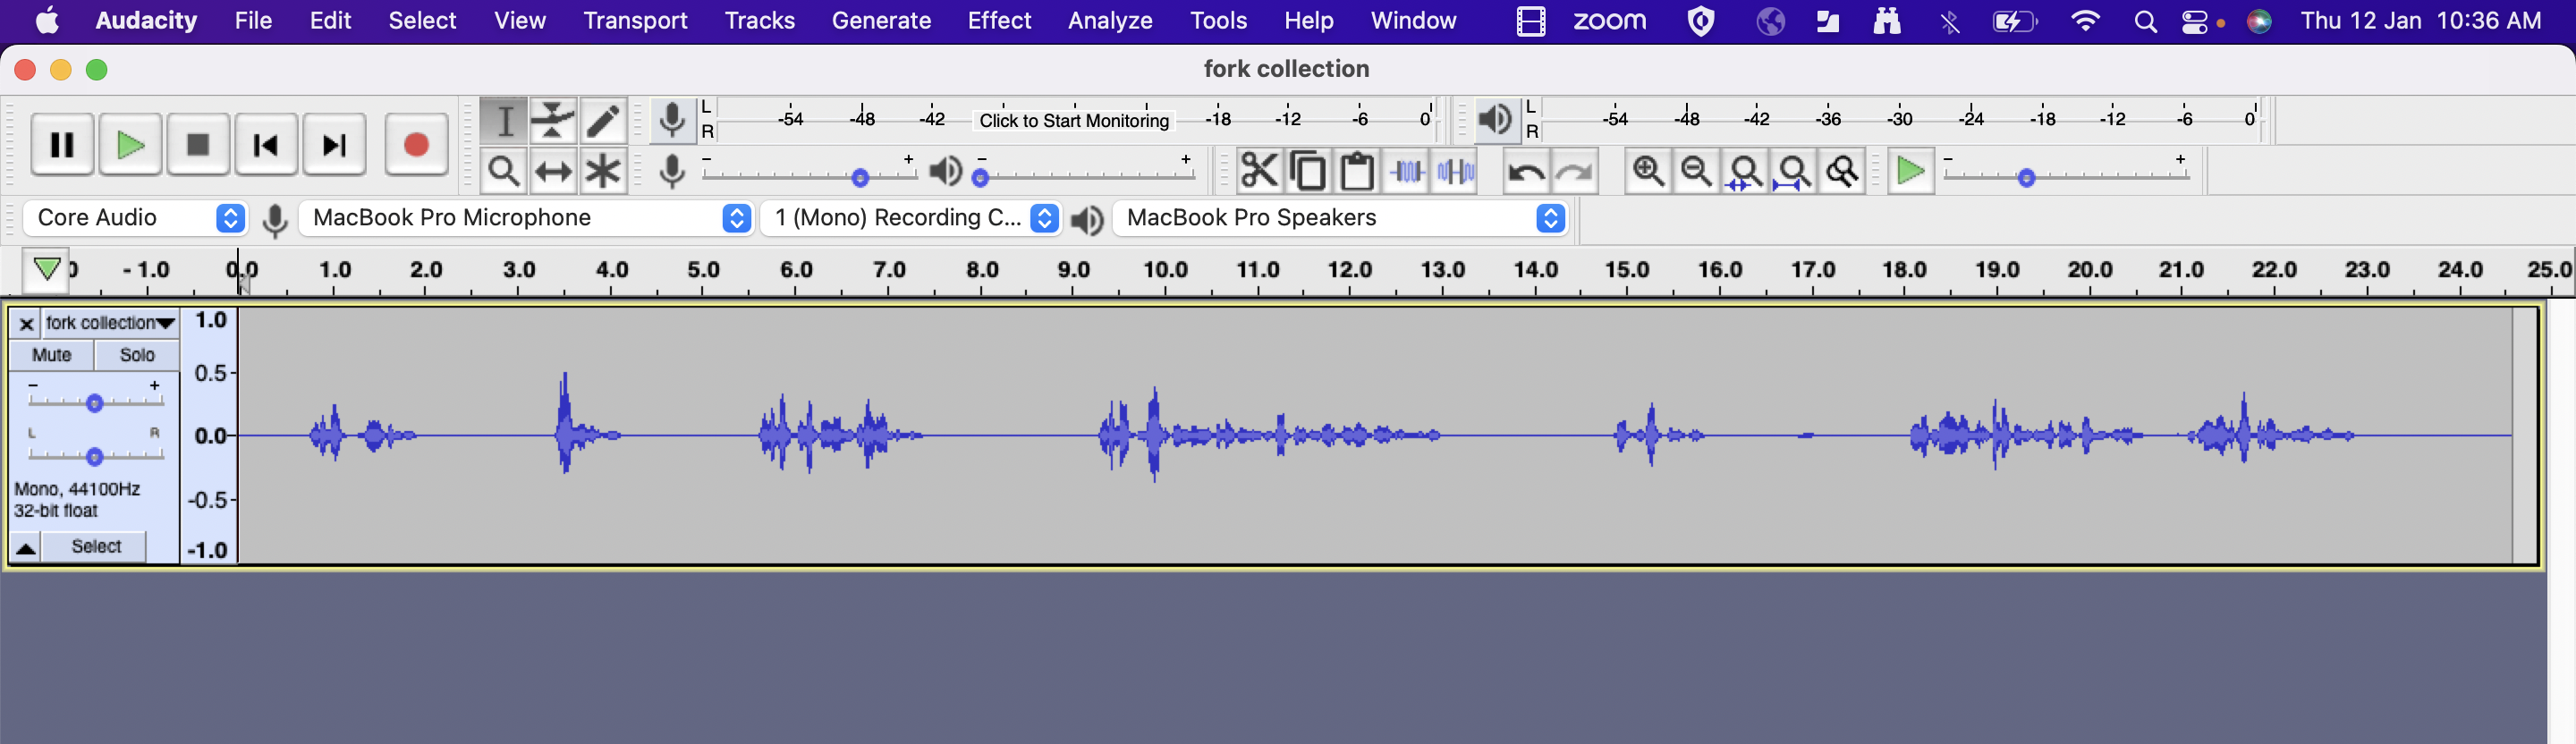This screenshot has height=744, width=2576.
Task: Open the Transport menu
Action: pyautogui.click(x=635, y=21)
